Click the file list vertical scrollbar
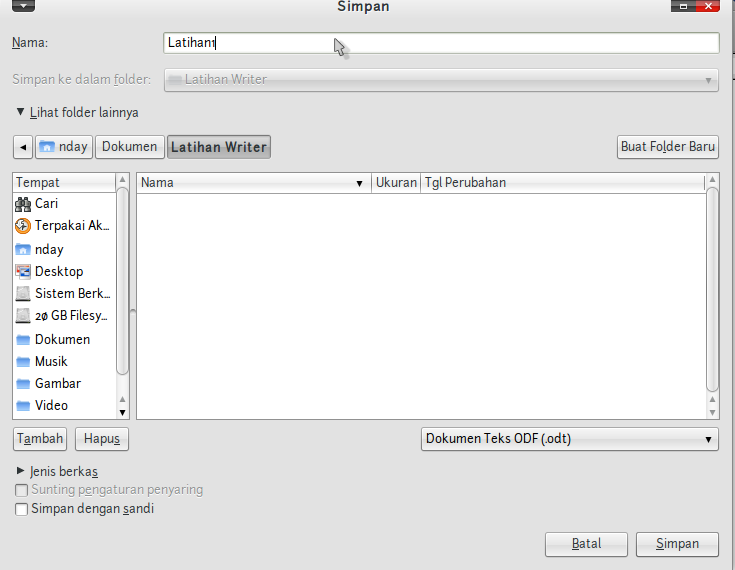The height and width of the screenshot is (570, 735). 712,289
